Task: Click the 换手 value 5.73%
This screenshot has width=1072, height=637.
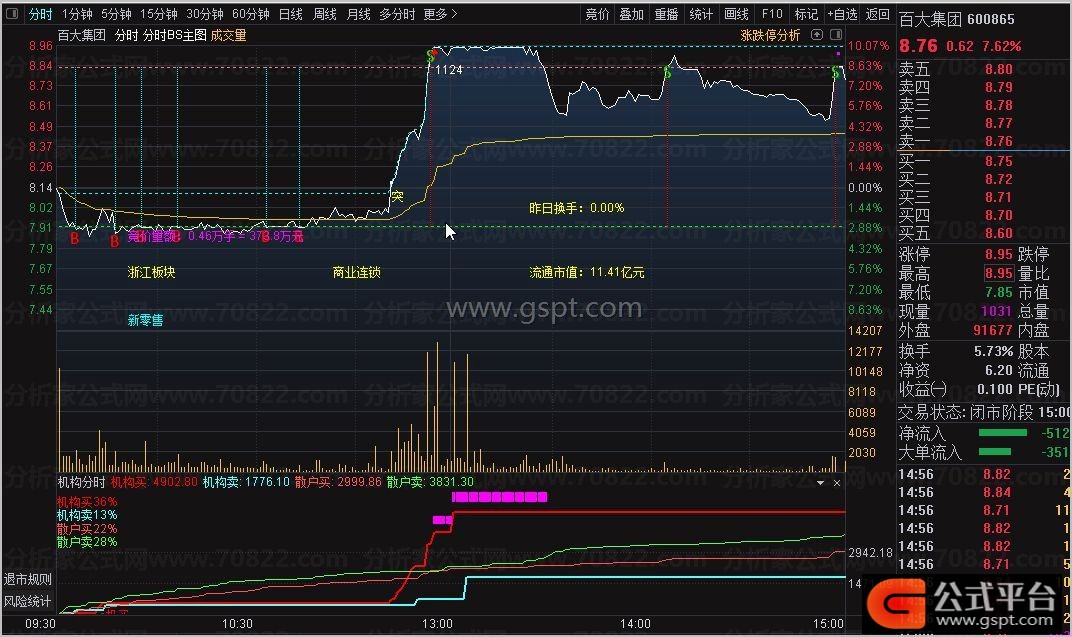Action: pos(993,351)
